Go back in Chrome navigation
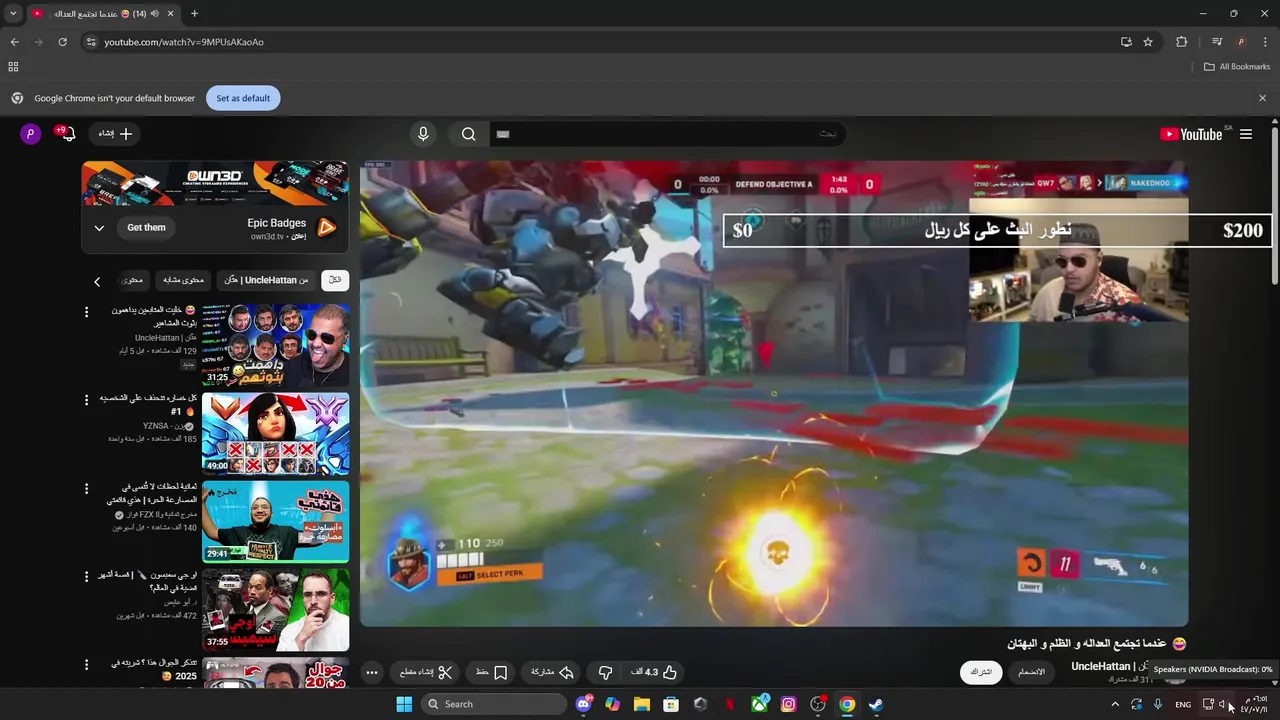 14,42
